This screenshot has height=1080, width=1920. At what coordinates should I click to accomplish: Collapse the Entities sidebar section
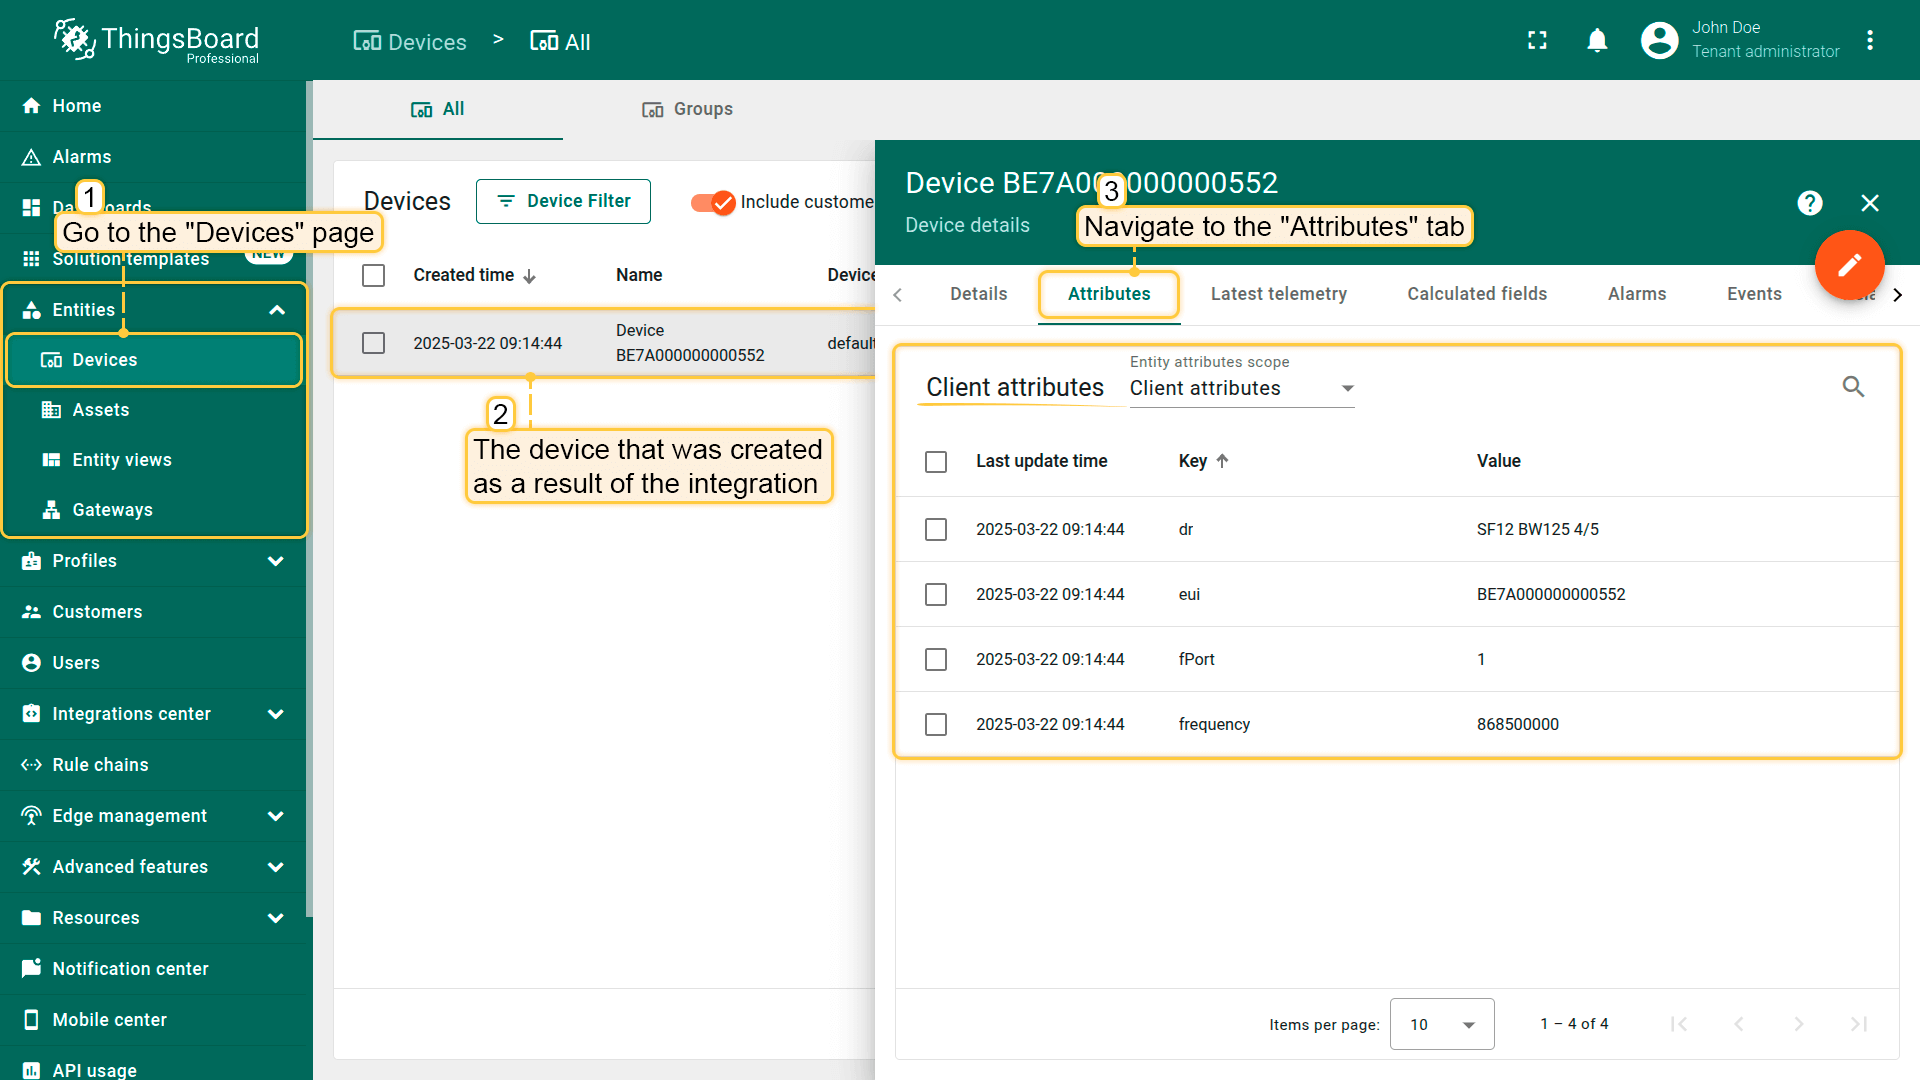coord(277,310)
